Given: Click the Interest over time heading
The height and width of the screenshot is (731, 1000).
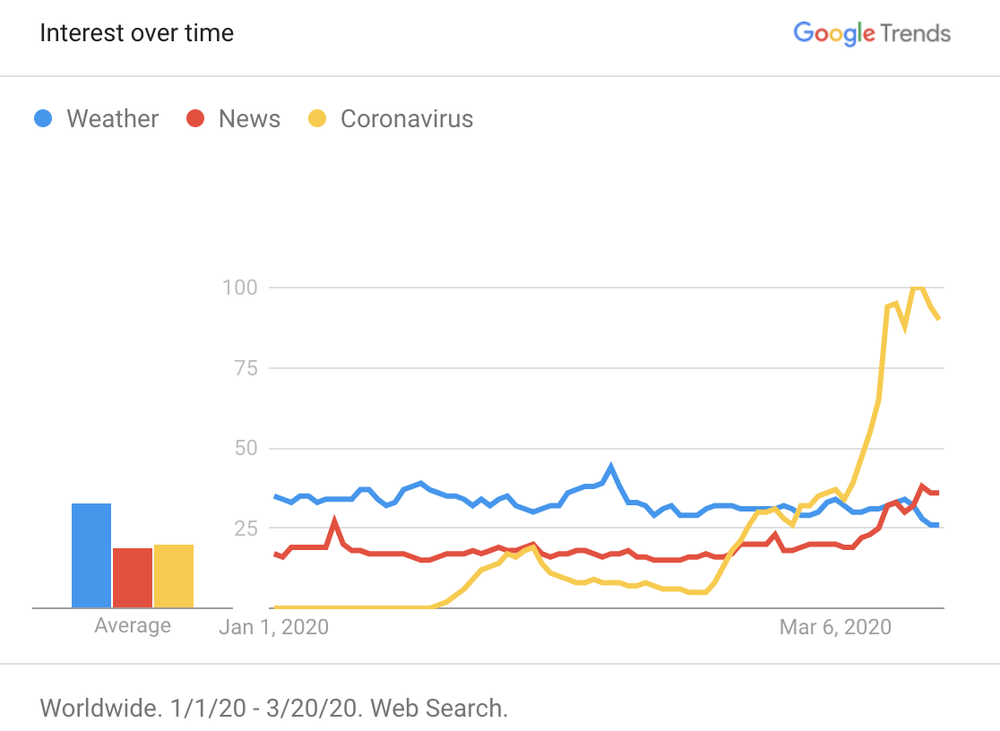Looking at the screenshot, I should coord(137,33).
